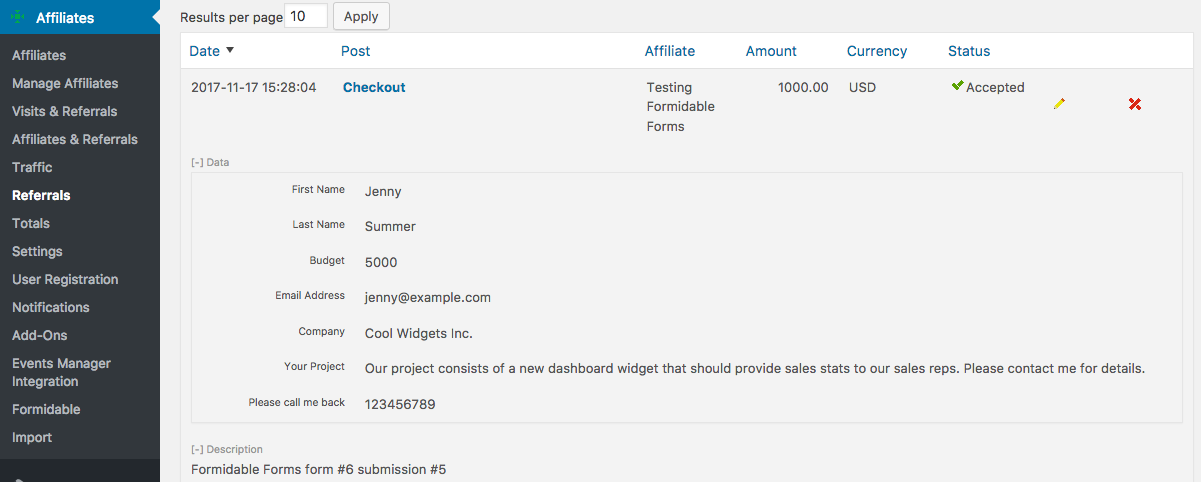This screenshot has height=482, width=1201.
Task: Click the red X delete referral icon
Action: point(1135,104)
